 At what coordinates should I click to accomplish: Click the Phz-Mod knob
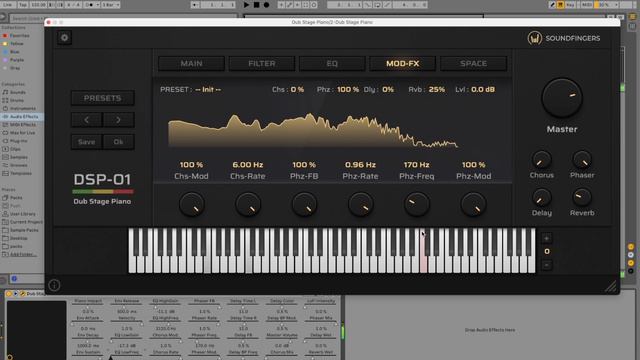[473, 204]
